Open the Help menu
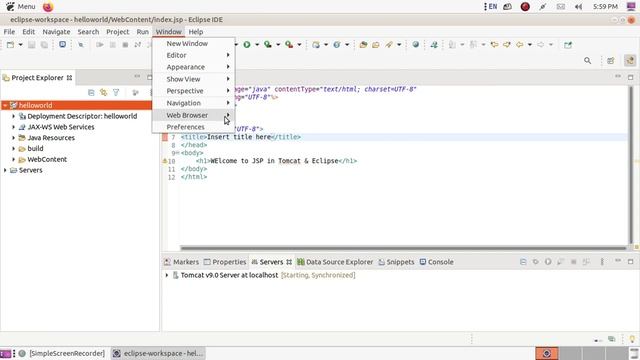Viewport: 640px width, 360px height. tap(196, 31)
